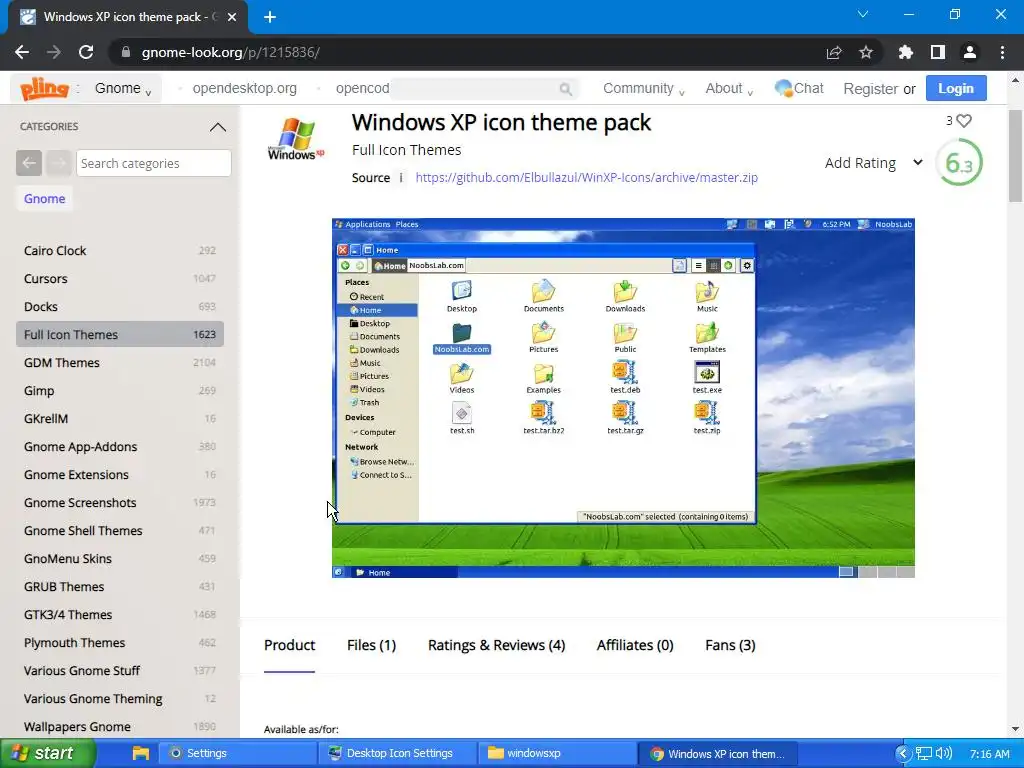Image resolution: width=1024 pixels, height=768 pixels.
Task: Expand the About menu
Action: 729,88
